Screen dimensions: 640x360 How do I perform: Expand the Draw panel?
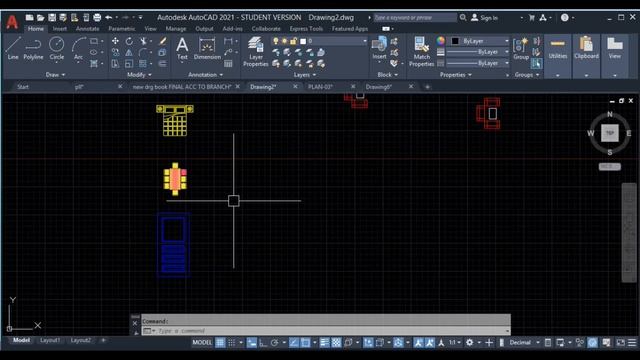55,75
